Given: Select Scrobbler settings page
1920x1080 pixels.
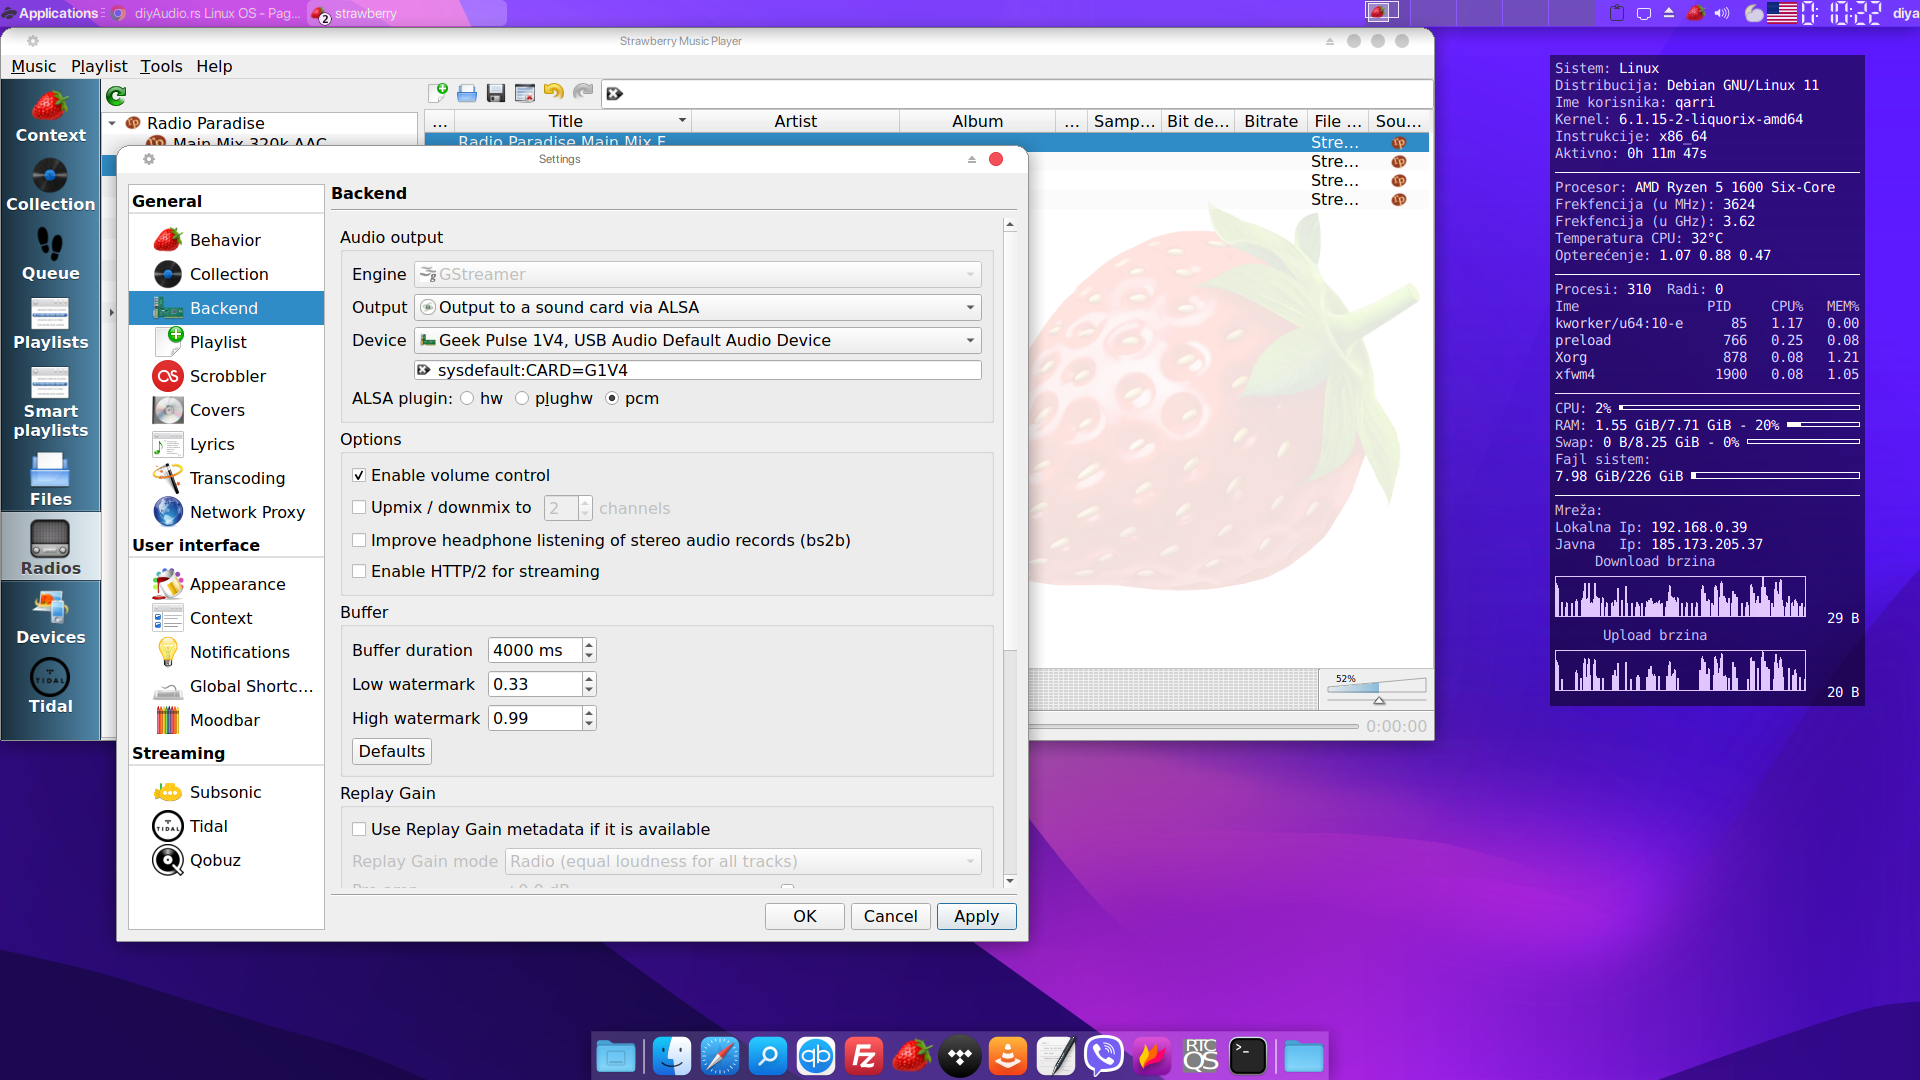Looking at the screenshot, I should pyautogui.click(x=226, y=376).
